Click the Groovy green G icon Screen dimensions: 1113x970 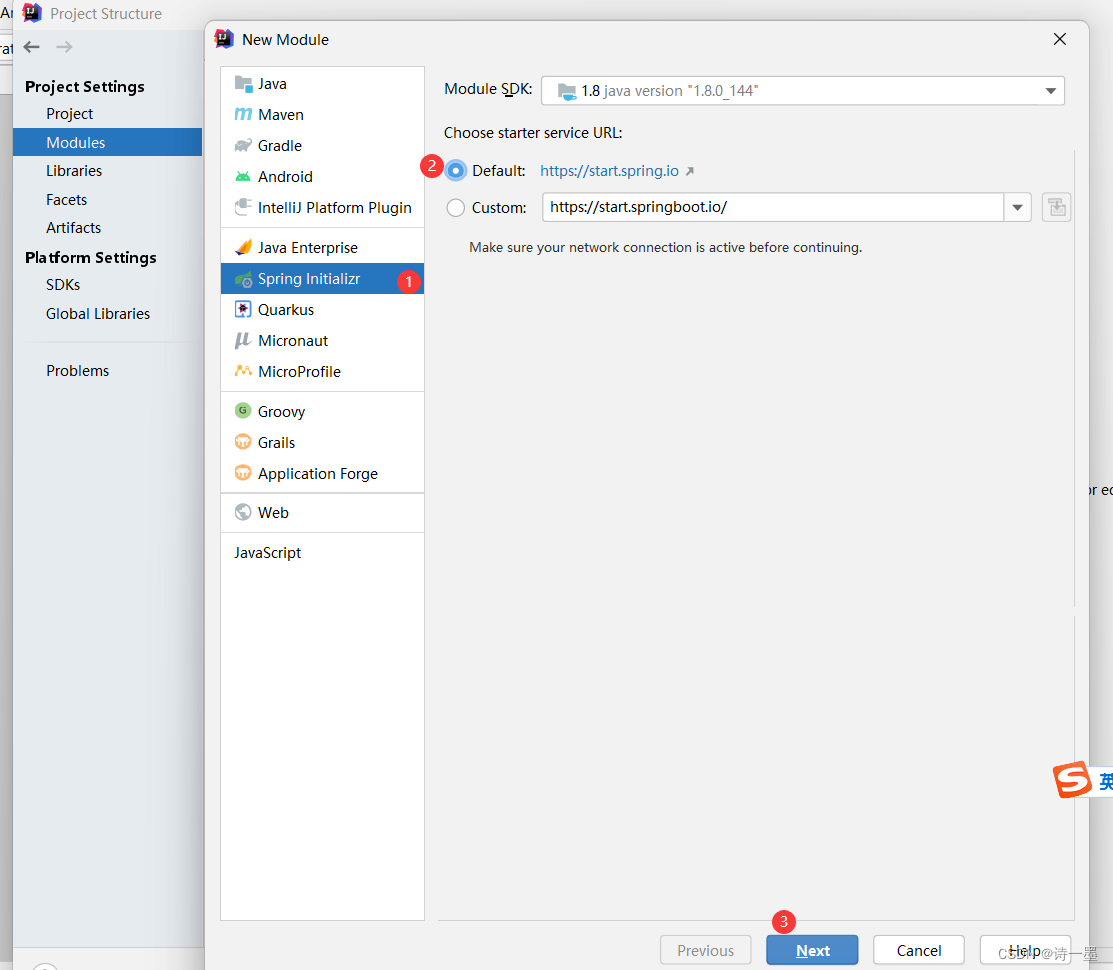243,411
